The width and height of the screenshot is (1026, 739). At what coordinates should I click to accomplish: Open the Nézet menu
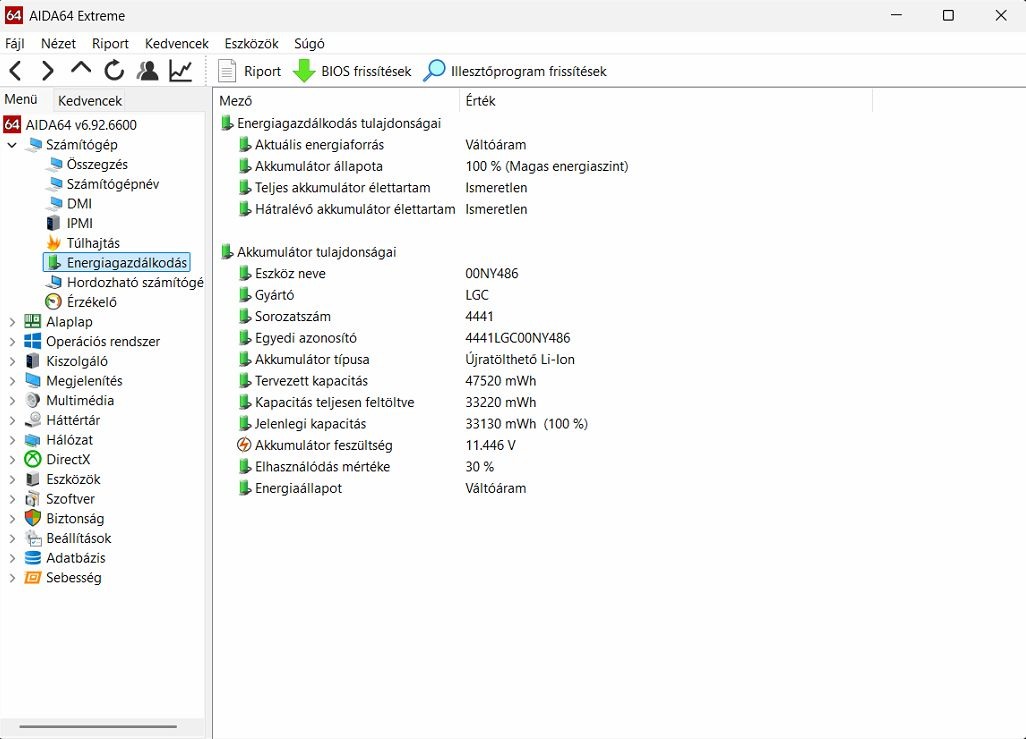tap(58, 43)
